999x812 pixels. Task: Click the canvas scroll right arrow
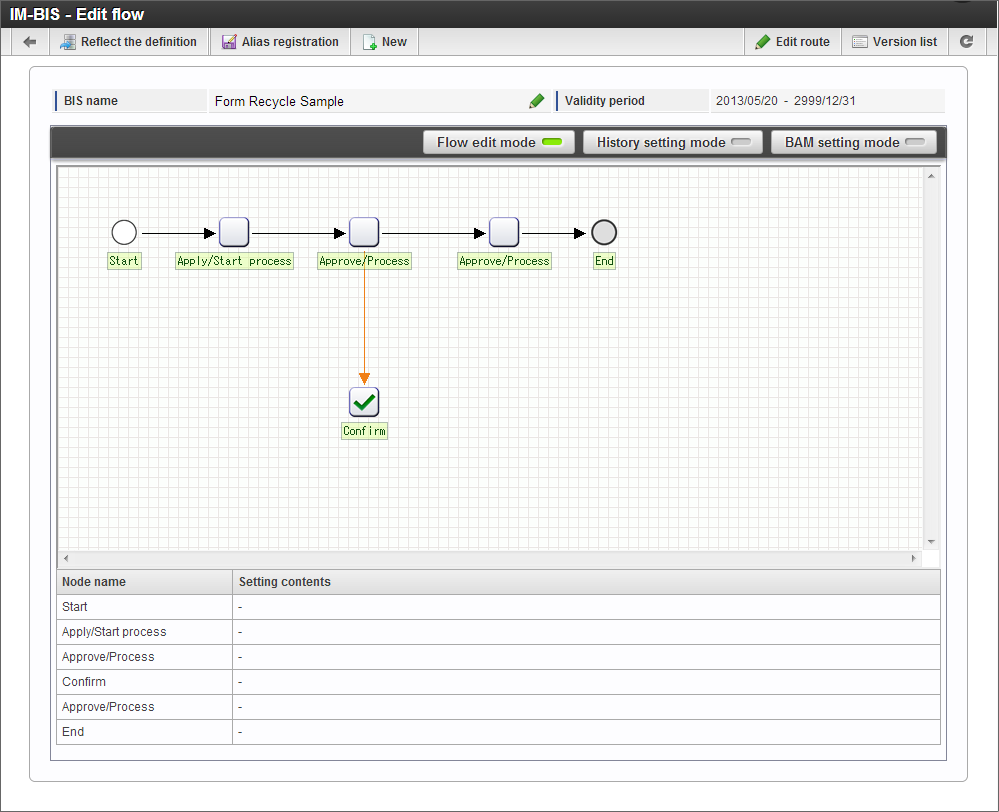pos(914,558)
